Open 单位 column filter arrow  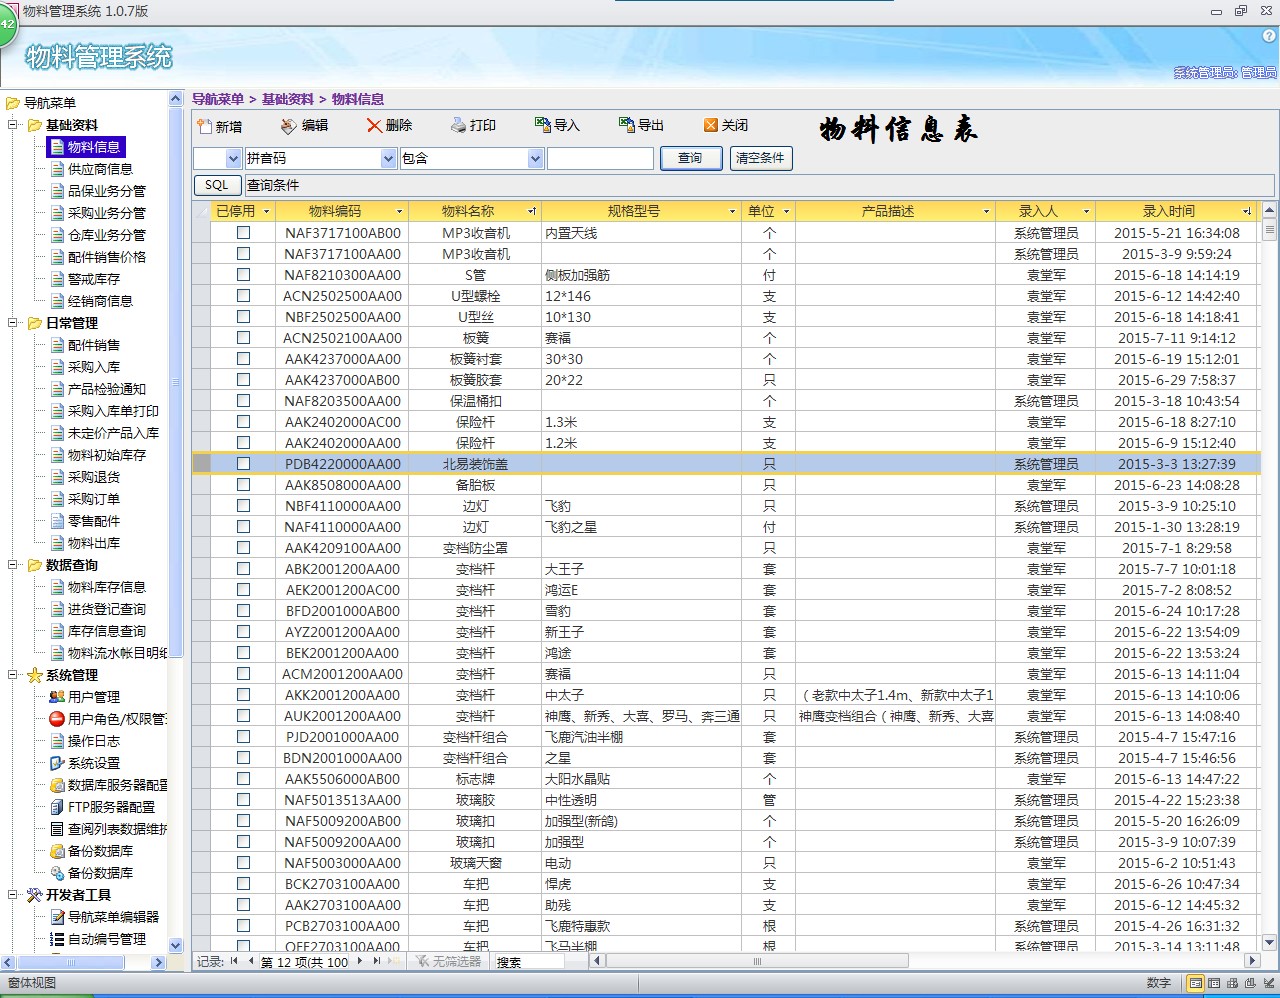tap(786, 211)
